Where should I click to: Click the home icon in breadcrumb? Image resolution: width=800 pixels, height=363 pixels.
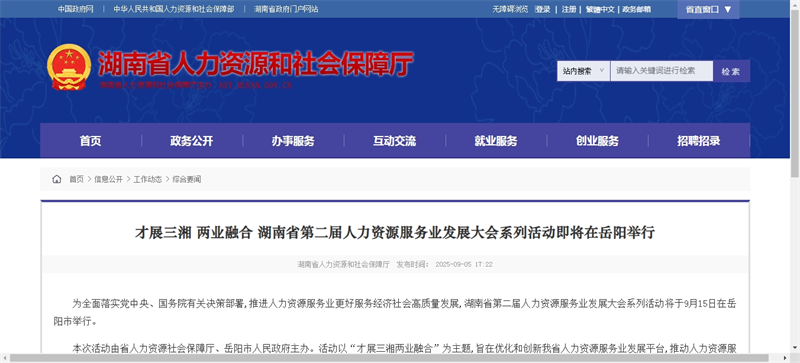(x=57, y=179)
